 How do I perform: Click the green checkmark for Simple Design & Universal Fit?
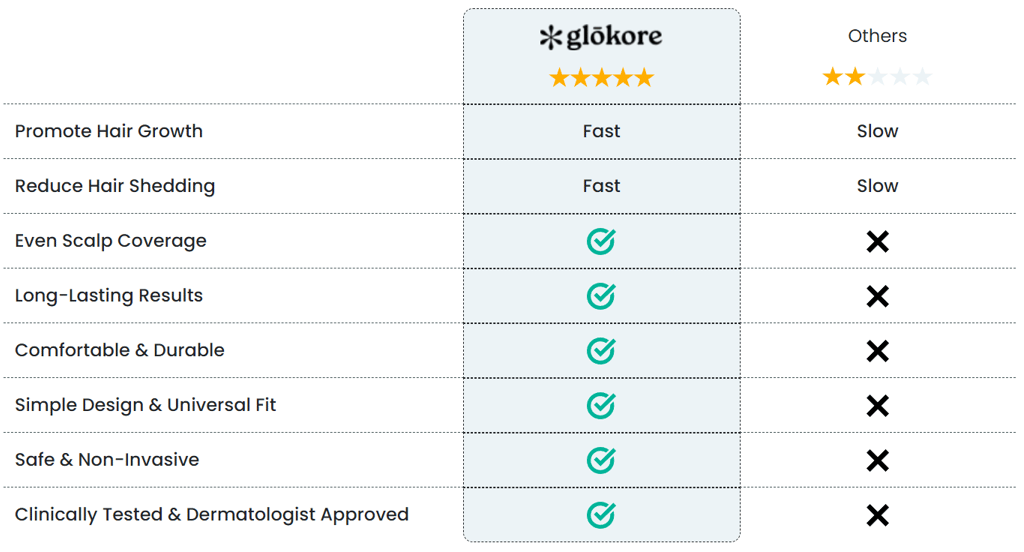coord(601,405)
